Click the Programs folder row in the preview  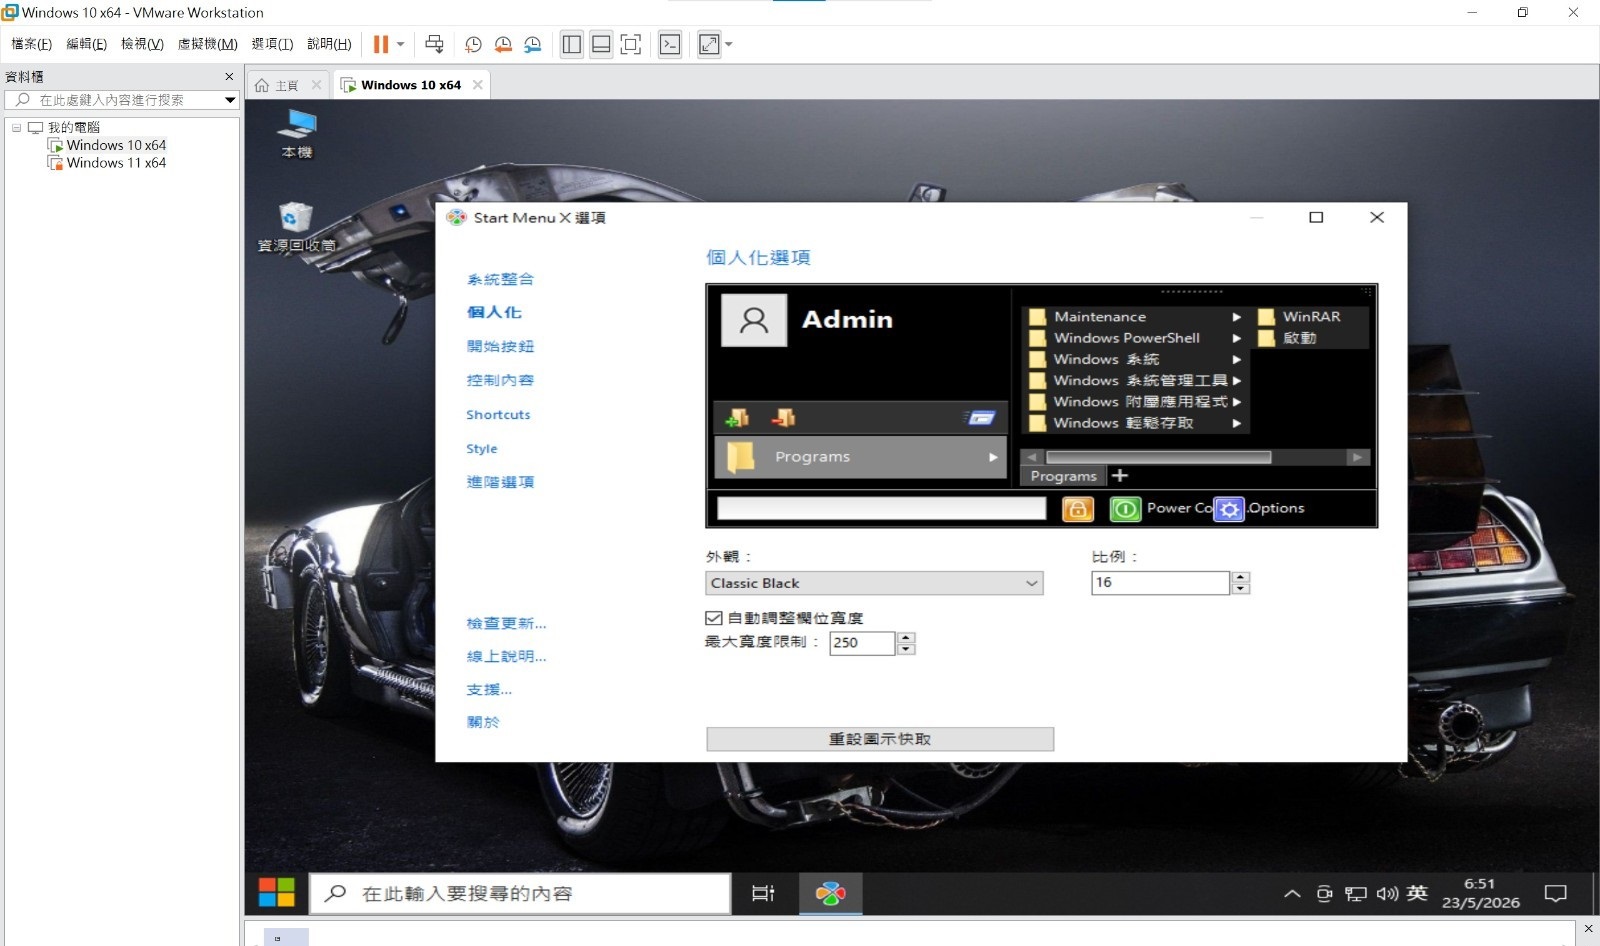[x=861, y=457]
